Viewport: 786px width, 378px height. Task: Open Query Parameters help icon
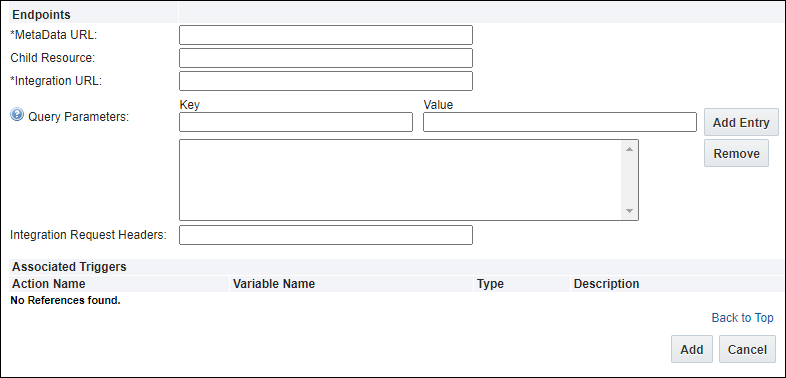[17, 115]
